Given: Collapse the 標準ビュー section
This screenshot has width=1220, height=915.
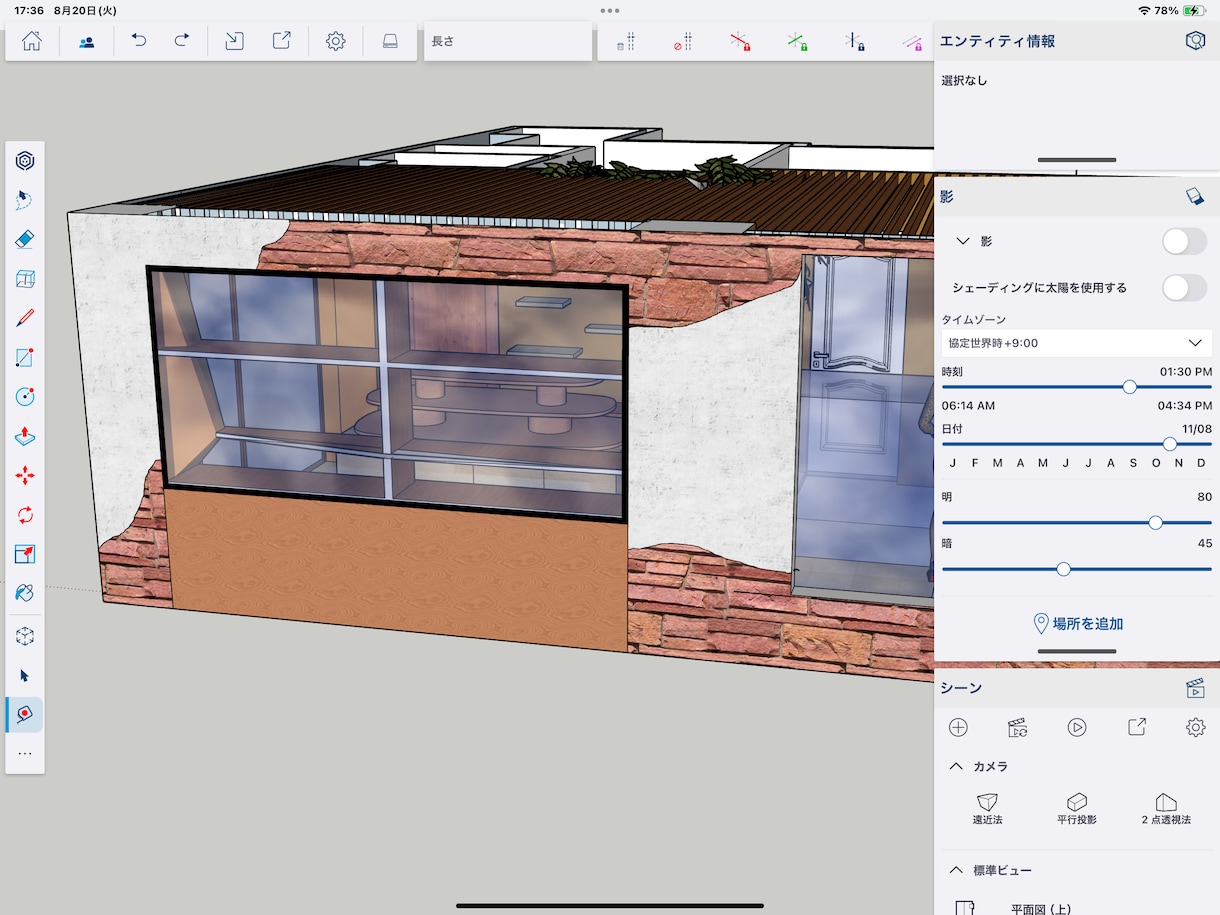Looking at the screenshot, I should point(956,870).
